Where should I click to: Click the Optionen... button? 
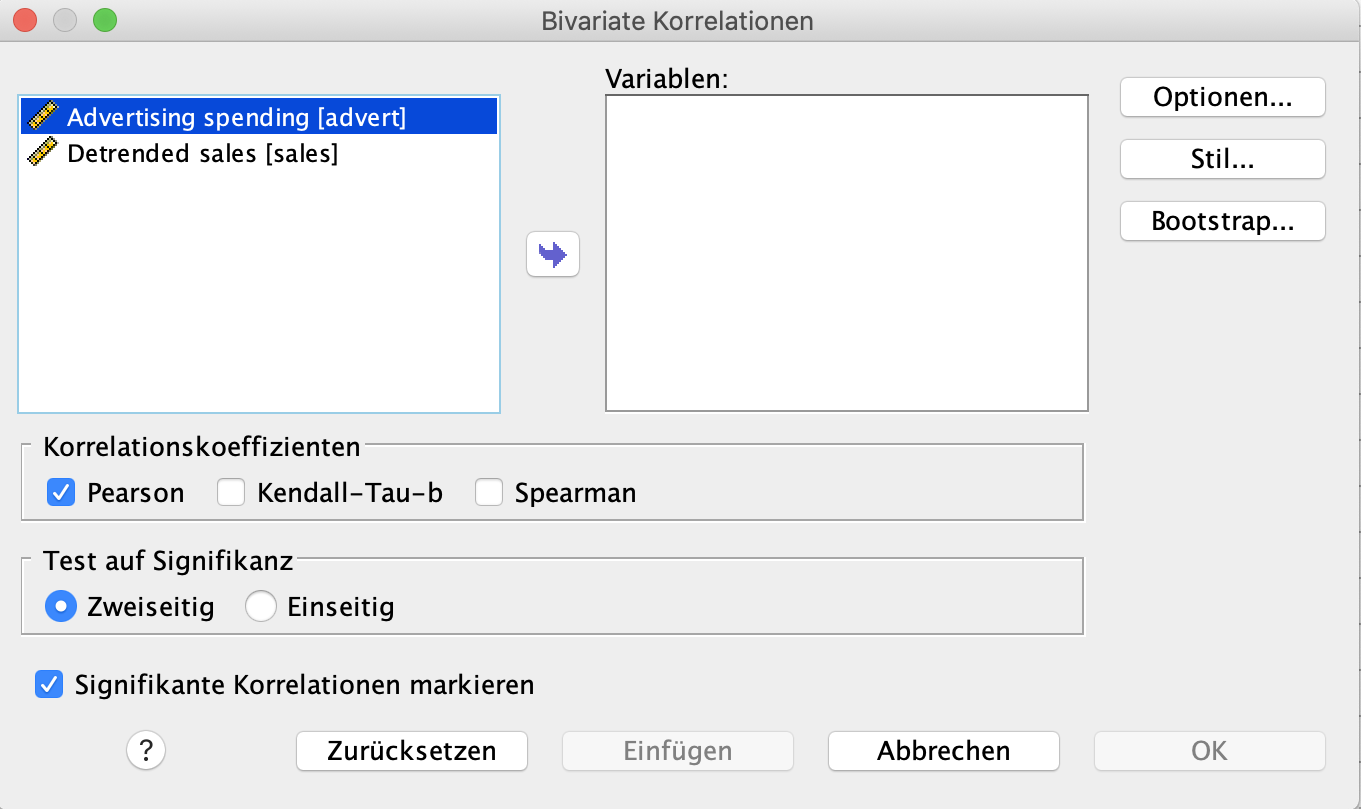point(1221,97)
